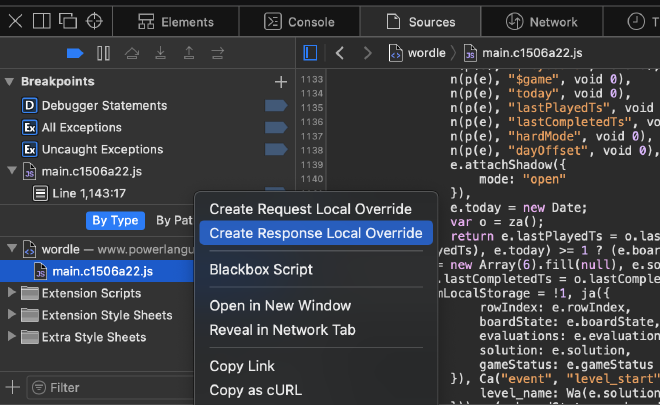Viewport: 660px width, 405px height.
Task: Pause script execution
Action: click(103, 53)
